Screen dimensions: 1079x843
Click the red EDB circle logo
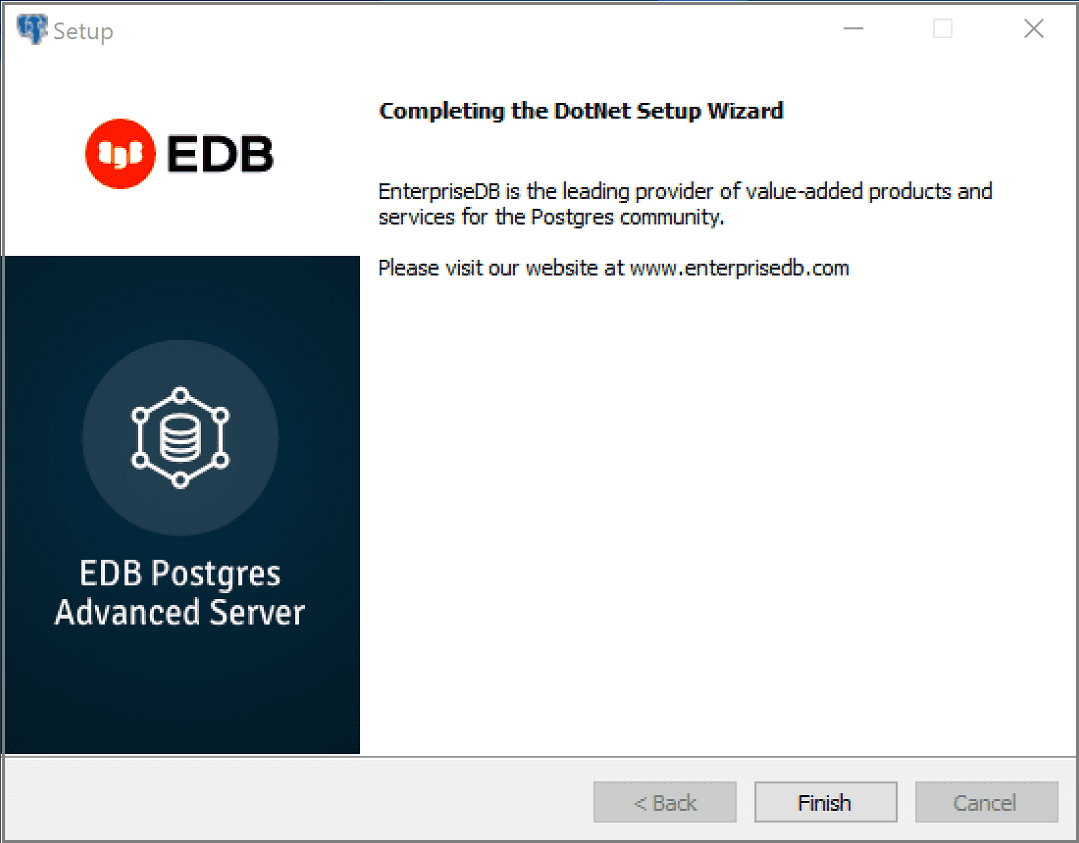pos(121,154)
